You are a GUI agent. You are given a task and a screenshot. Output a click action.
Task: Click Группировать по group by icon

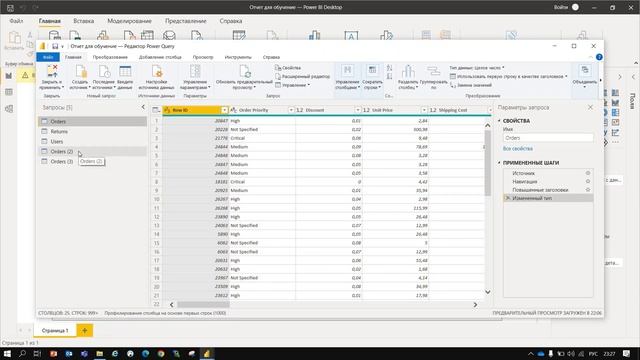(x=433, y=71)
